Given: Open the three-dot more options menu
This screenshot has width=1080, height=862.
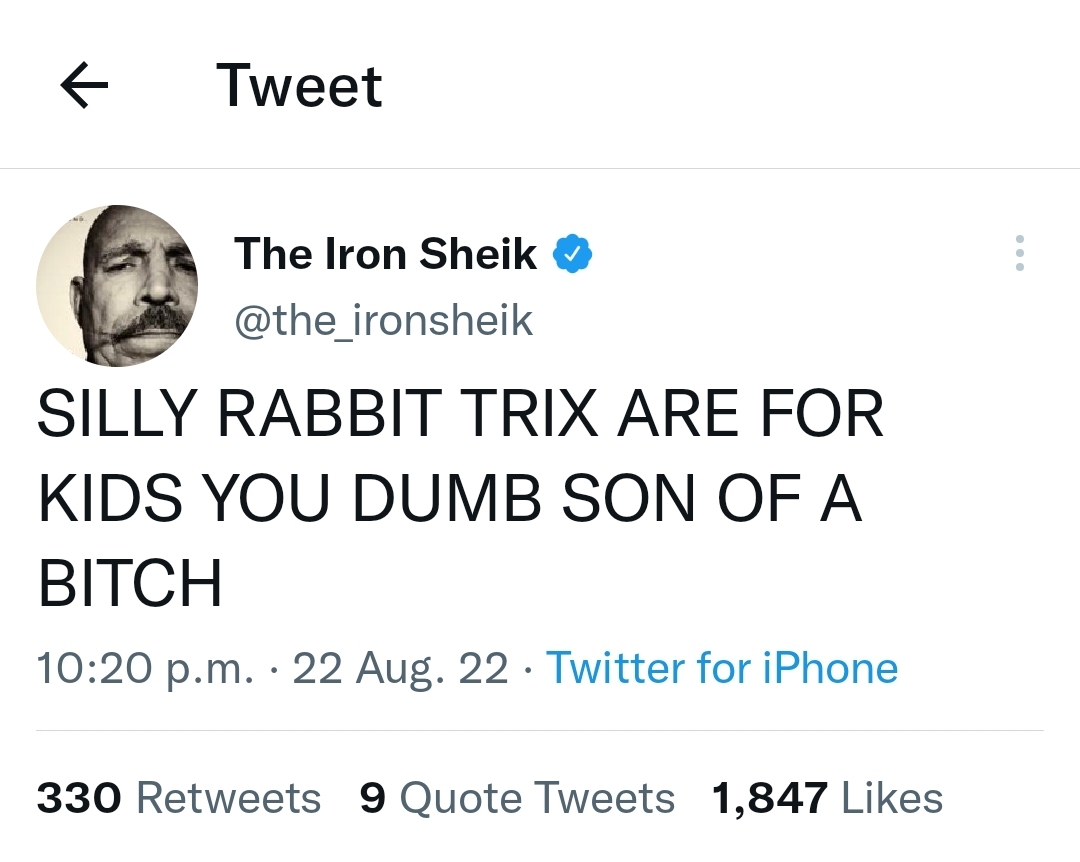Looking at the screenshot, I should pyautogui.click(x=1019, y=254).
